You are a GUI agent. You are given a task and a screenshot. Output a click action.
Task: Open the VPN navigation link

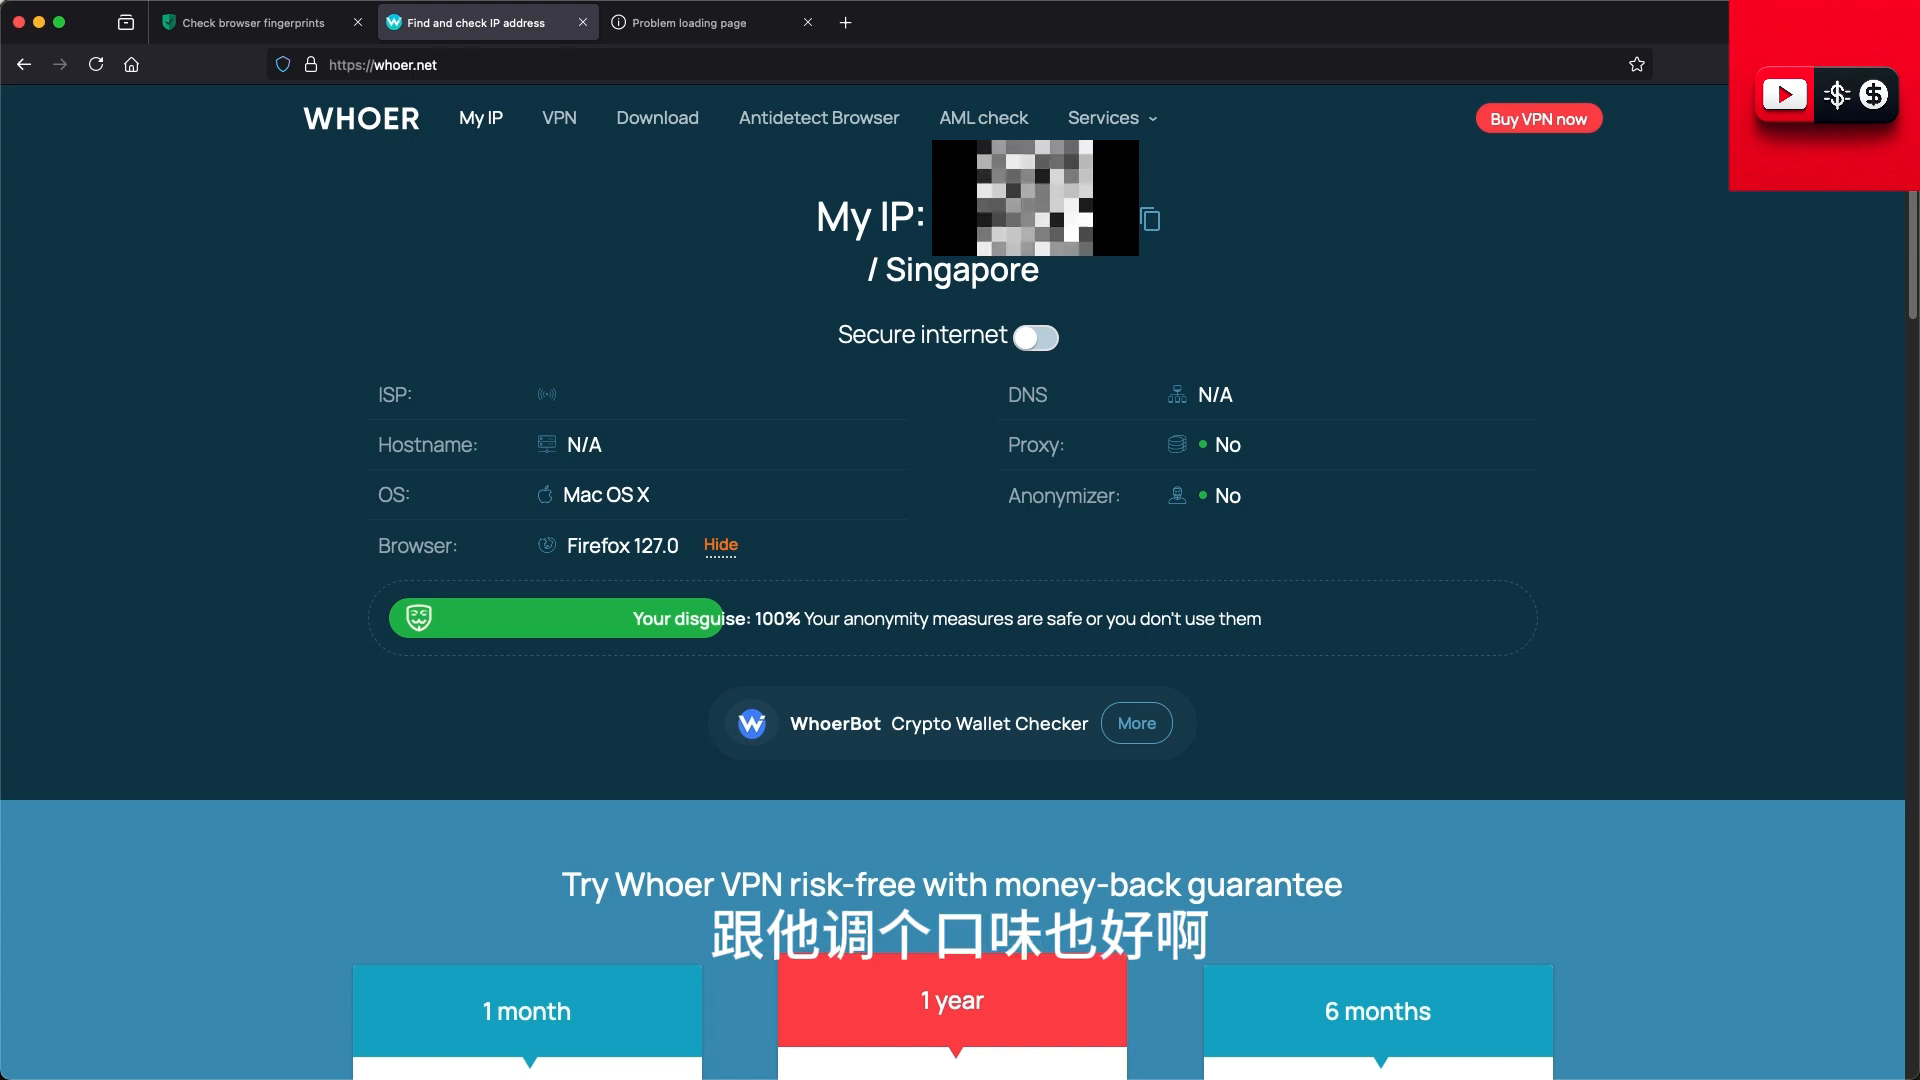point(559,118)
